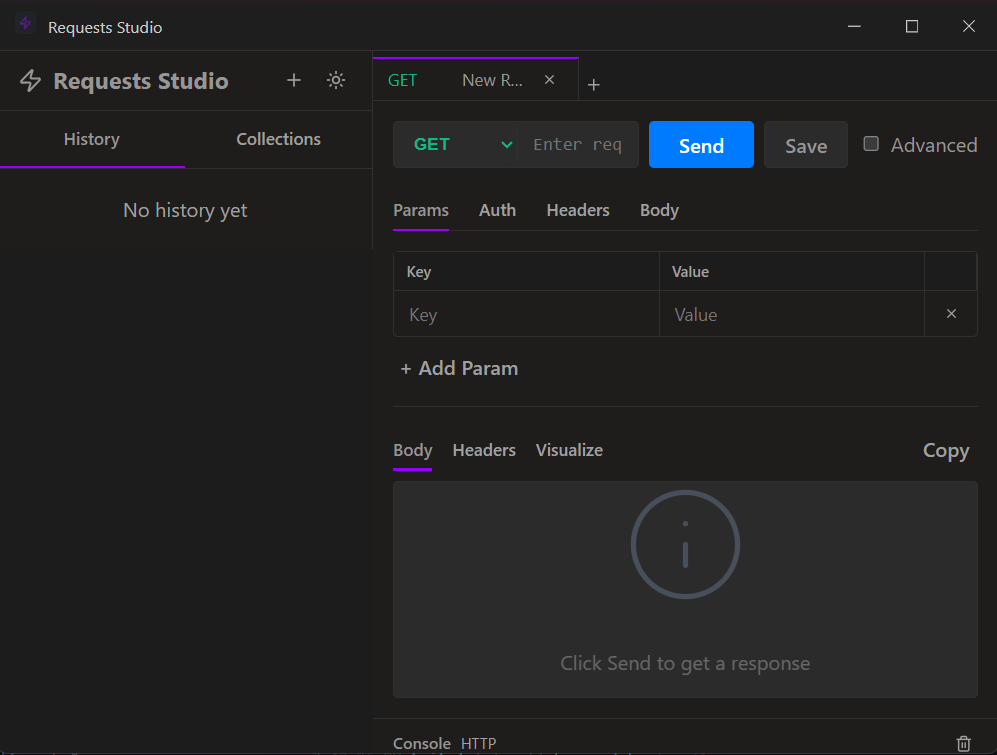Add a new parameter with Add Param
Screen dimensions: 997x755
pyautogui.click(x=459, y=368)
